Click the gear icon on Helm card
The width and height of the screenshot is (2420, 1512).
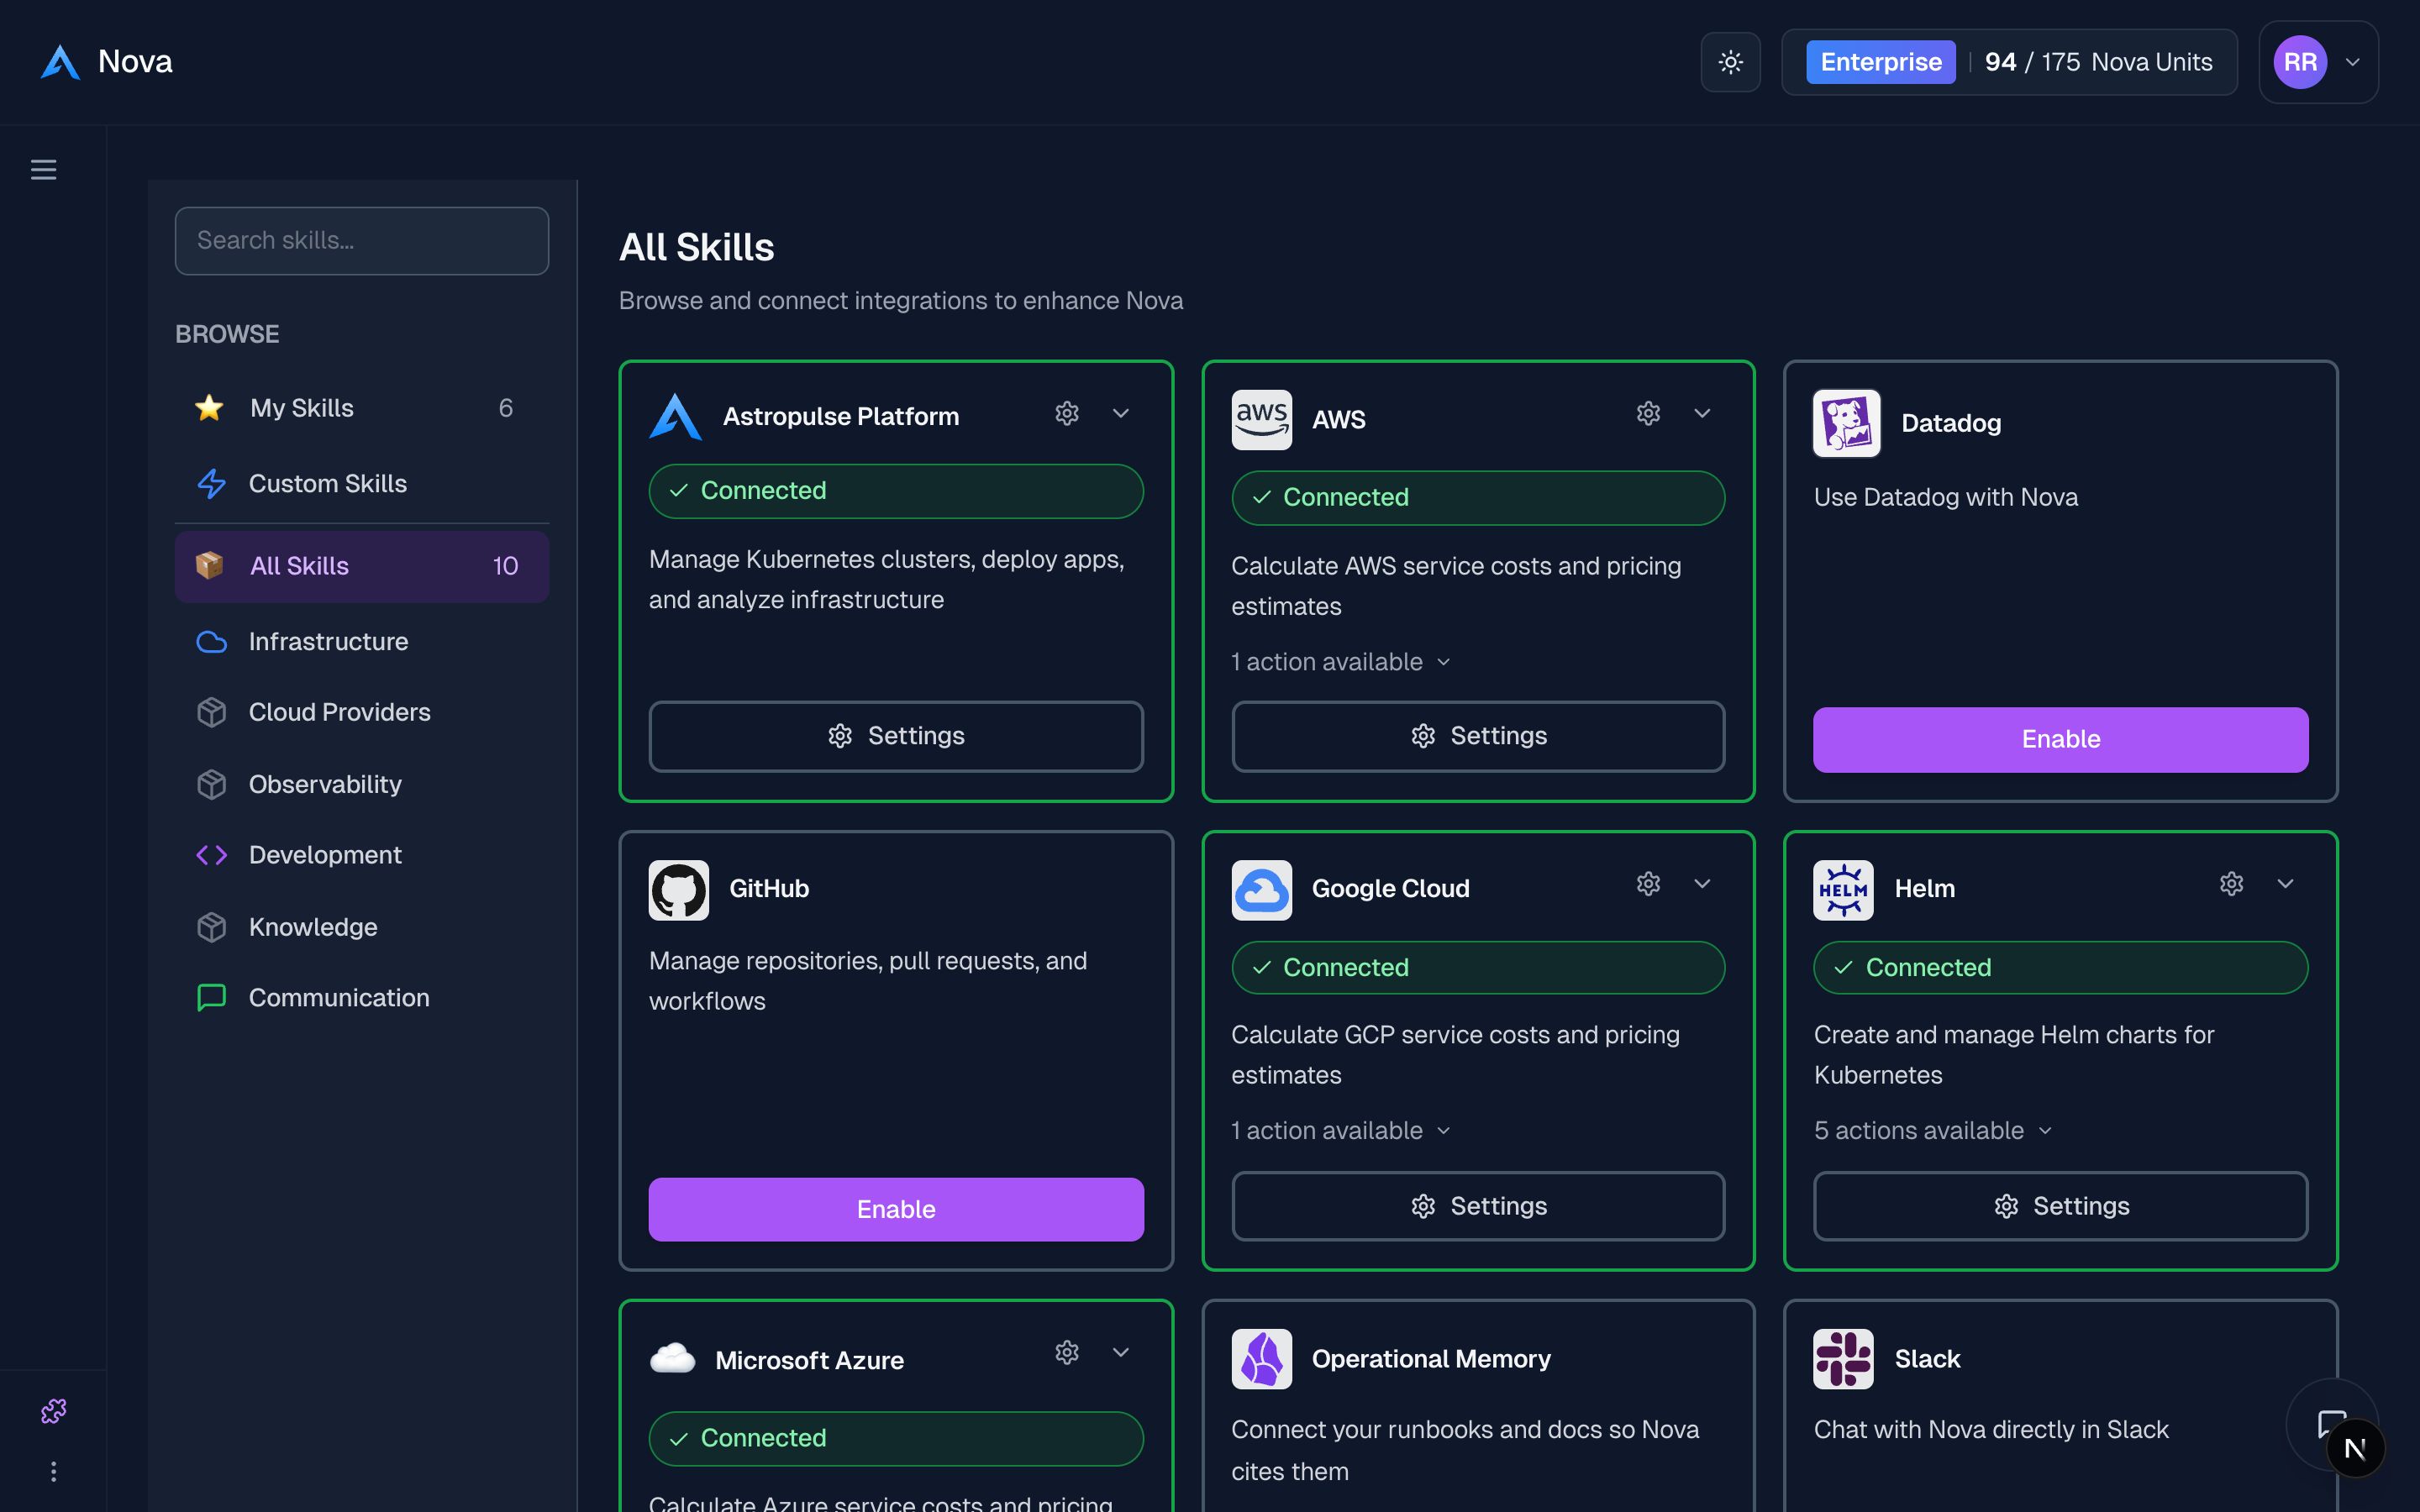(2231, 884)
